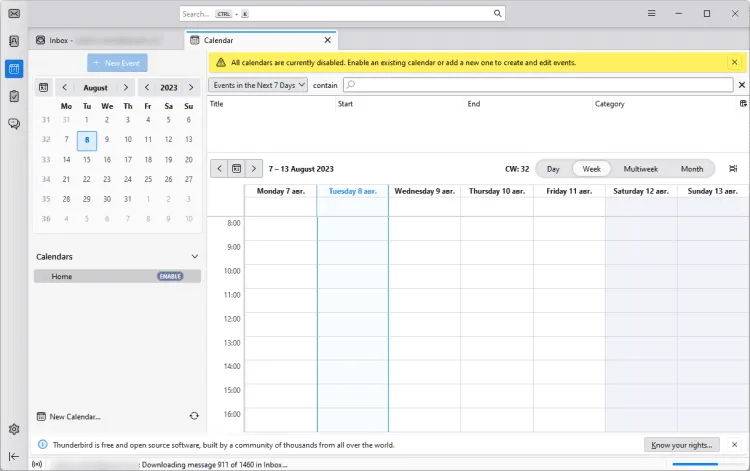Click the event filter text field
Screen dimensions: 750x471
coord(538,85)
